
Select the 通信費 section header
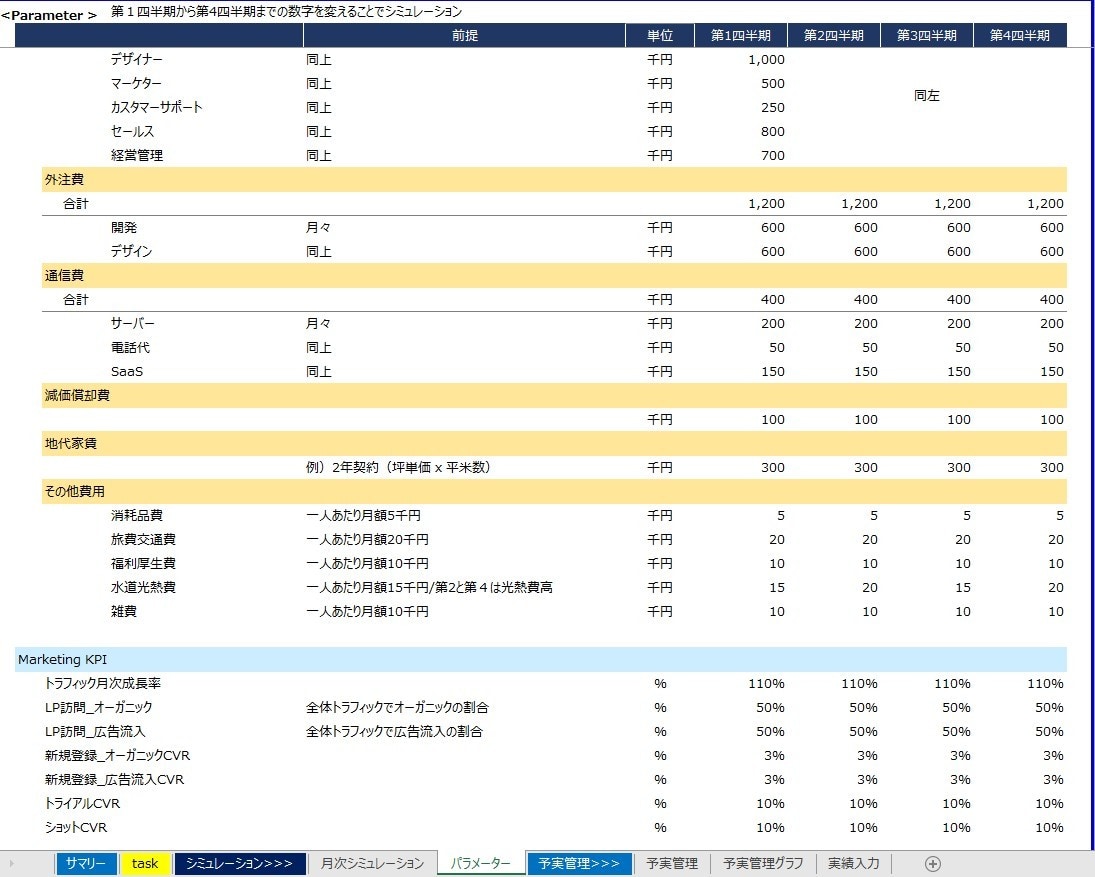pos(554,276)
